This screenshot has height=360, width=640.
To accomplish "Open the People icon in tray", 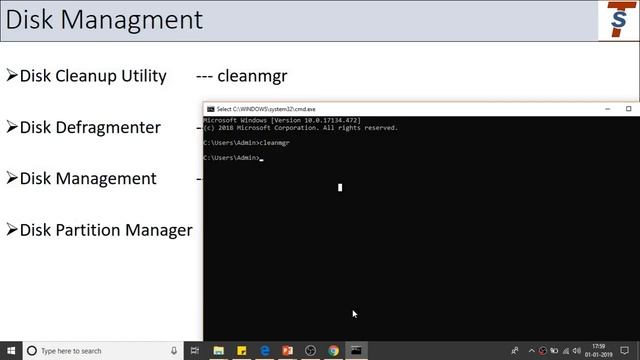I will click(515, 351).
